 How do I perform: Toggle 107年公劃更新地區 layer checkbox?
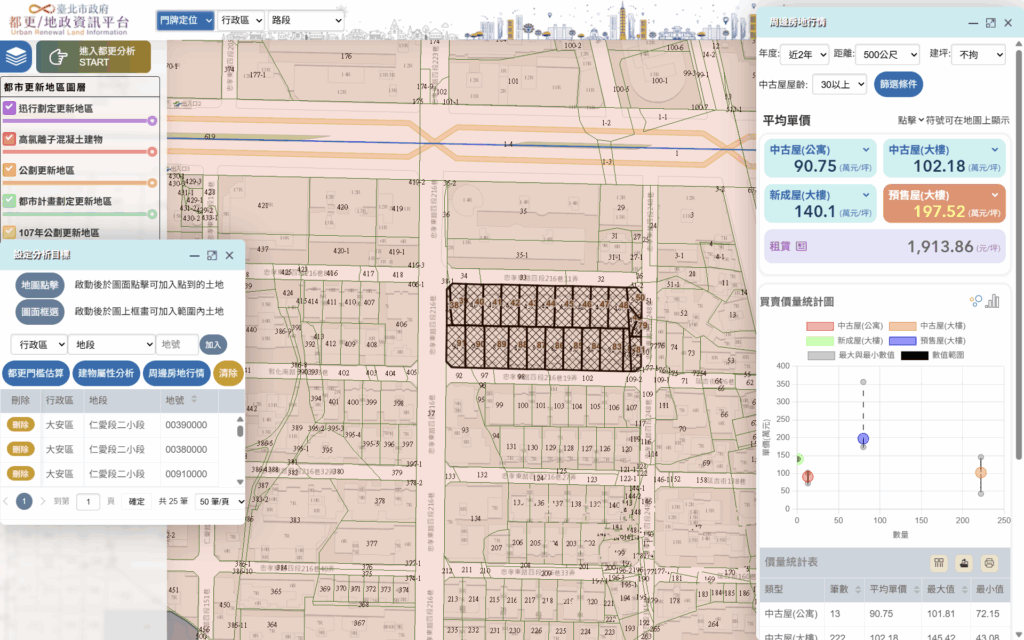pyautogui.click(x=9, y=232)
